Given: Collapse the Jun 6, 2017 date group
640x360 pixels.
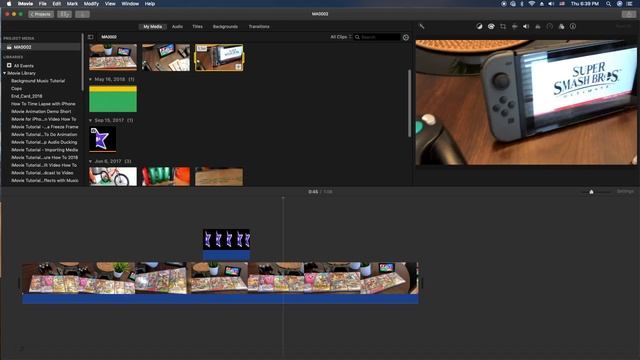Looking at the screenshot, I should pyautogui.click(x=91, y=161).
